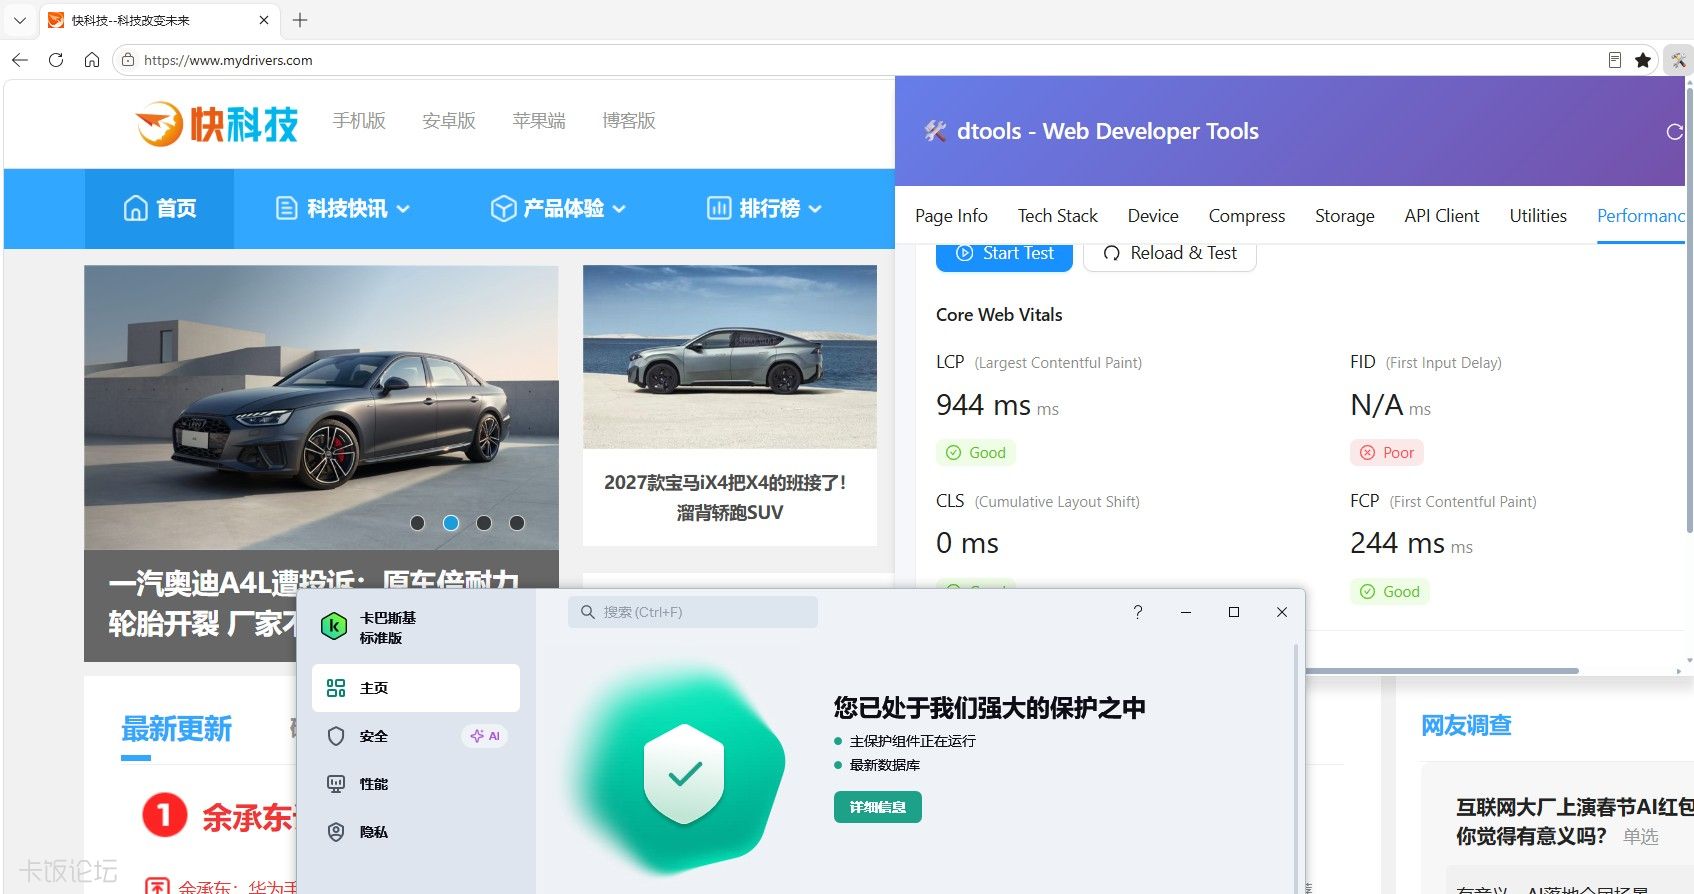This screenshot has height=894, width=1694.
Task: Open 安全 section in Kaspersky sidebar
Action: coord(416,736)
